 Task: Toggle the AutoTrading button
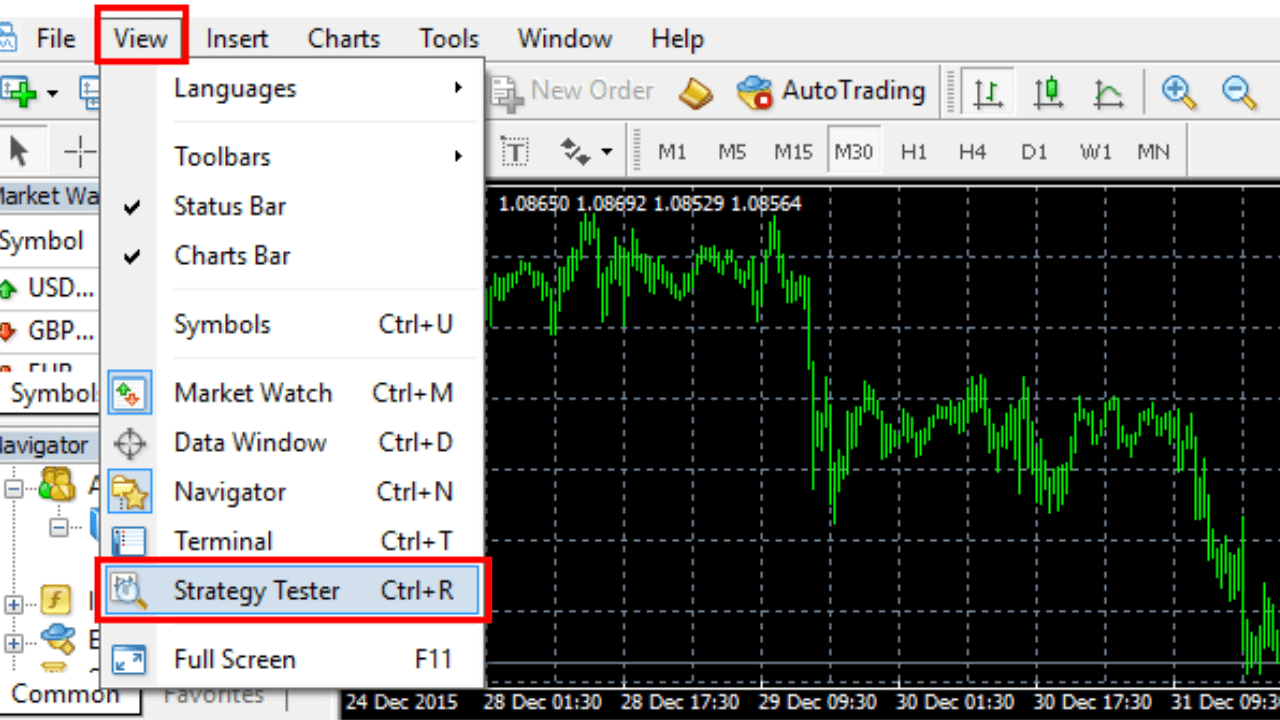coord(831,91)
